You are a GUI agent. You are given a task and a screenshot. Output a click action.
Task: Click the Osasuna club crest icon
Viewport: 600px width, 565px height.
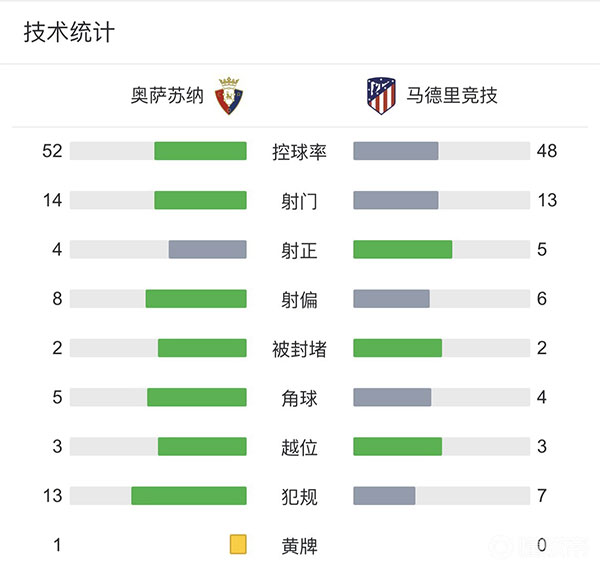click(230, 95)
